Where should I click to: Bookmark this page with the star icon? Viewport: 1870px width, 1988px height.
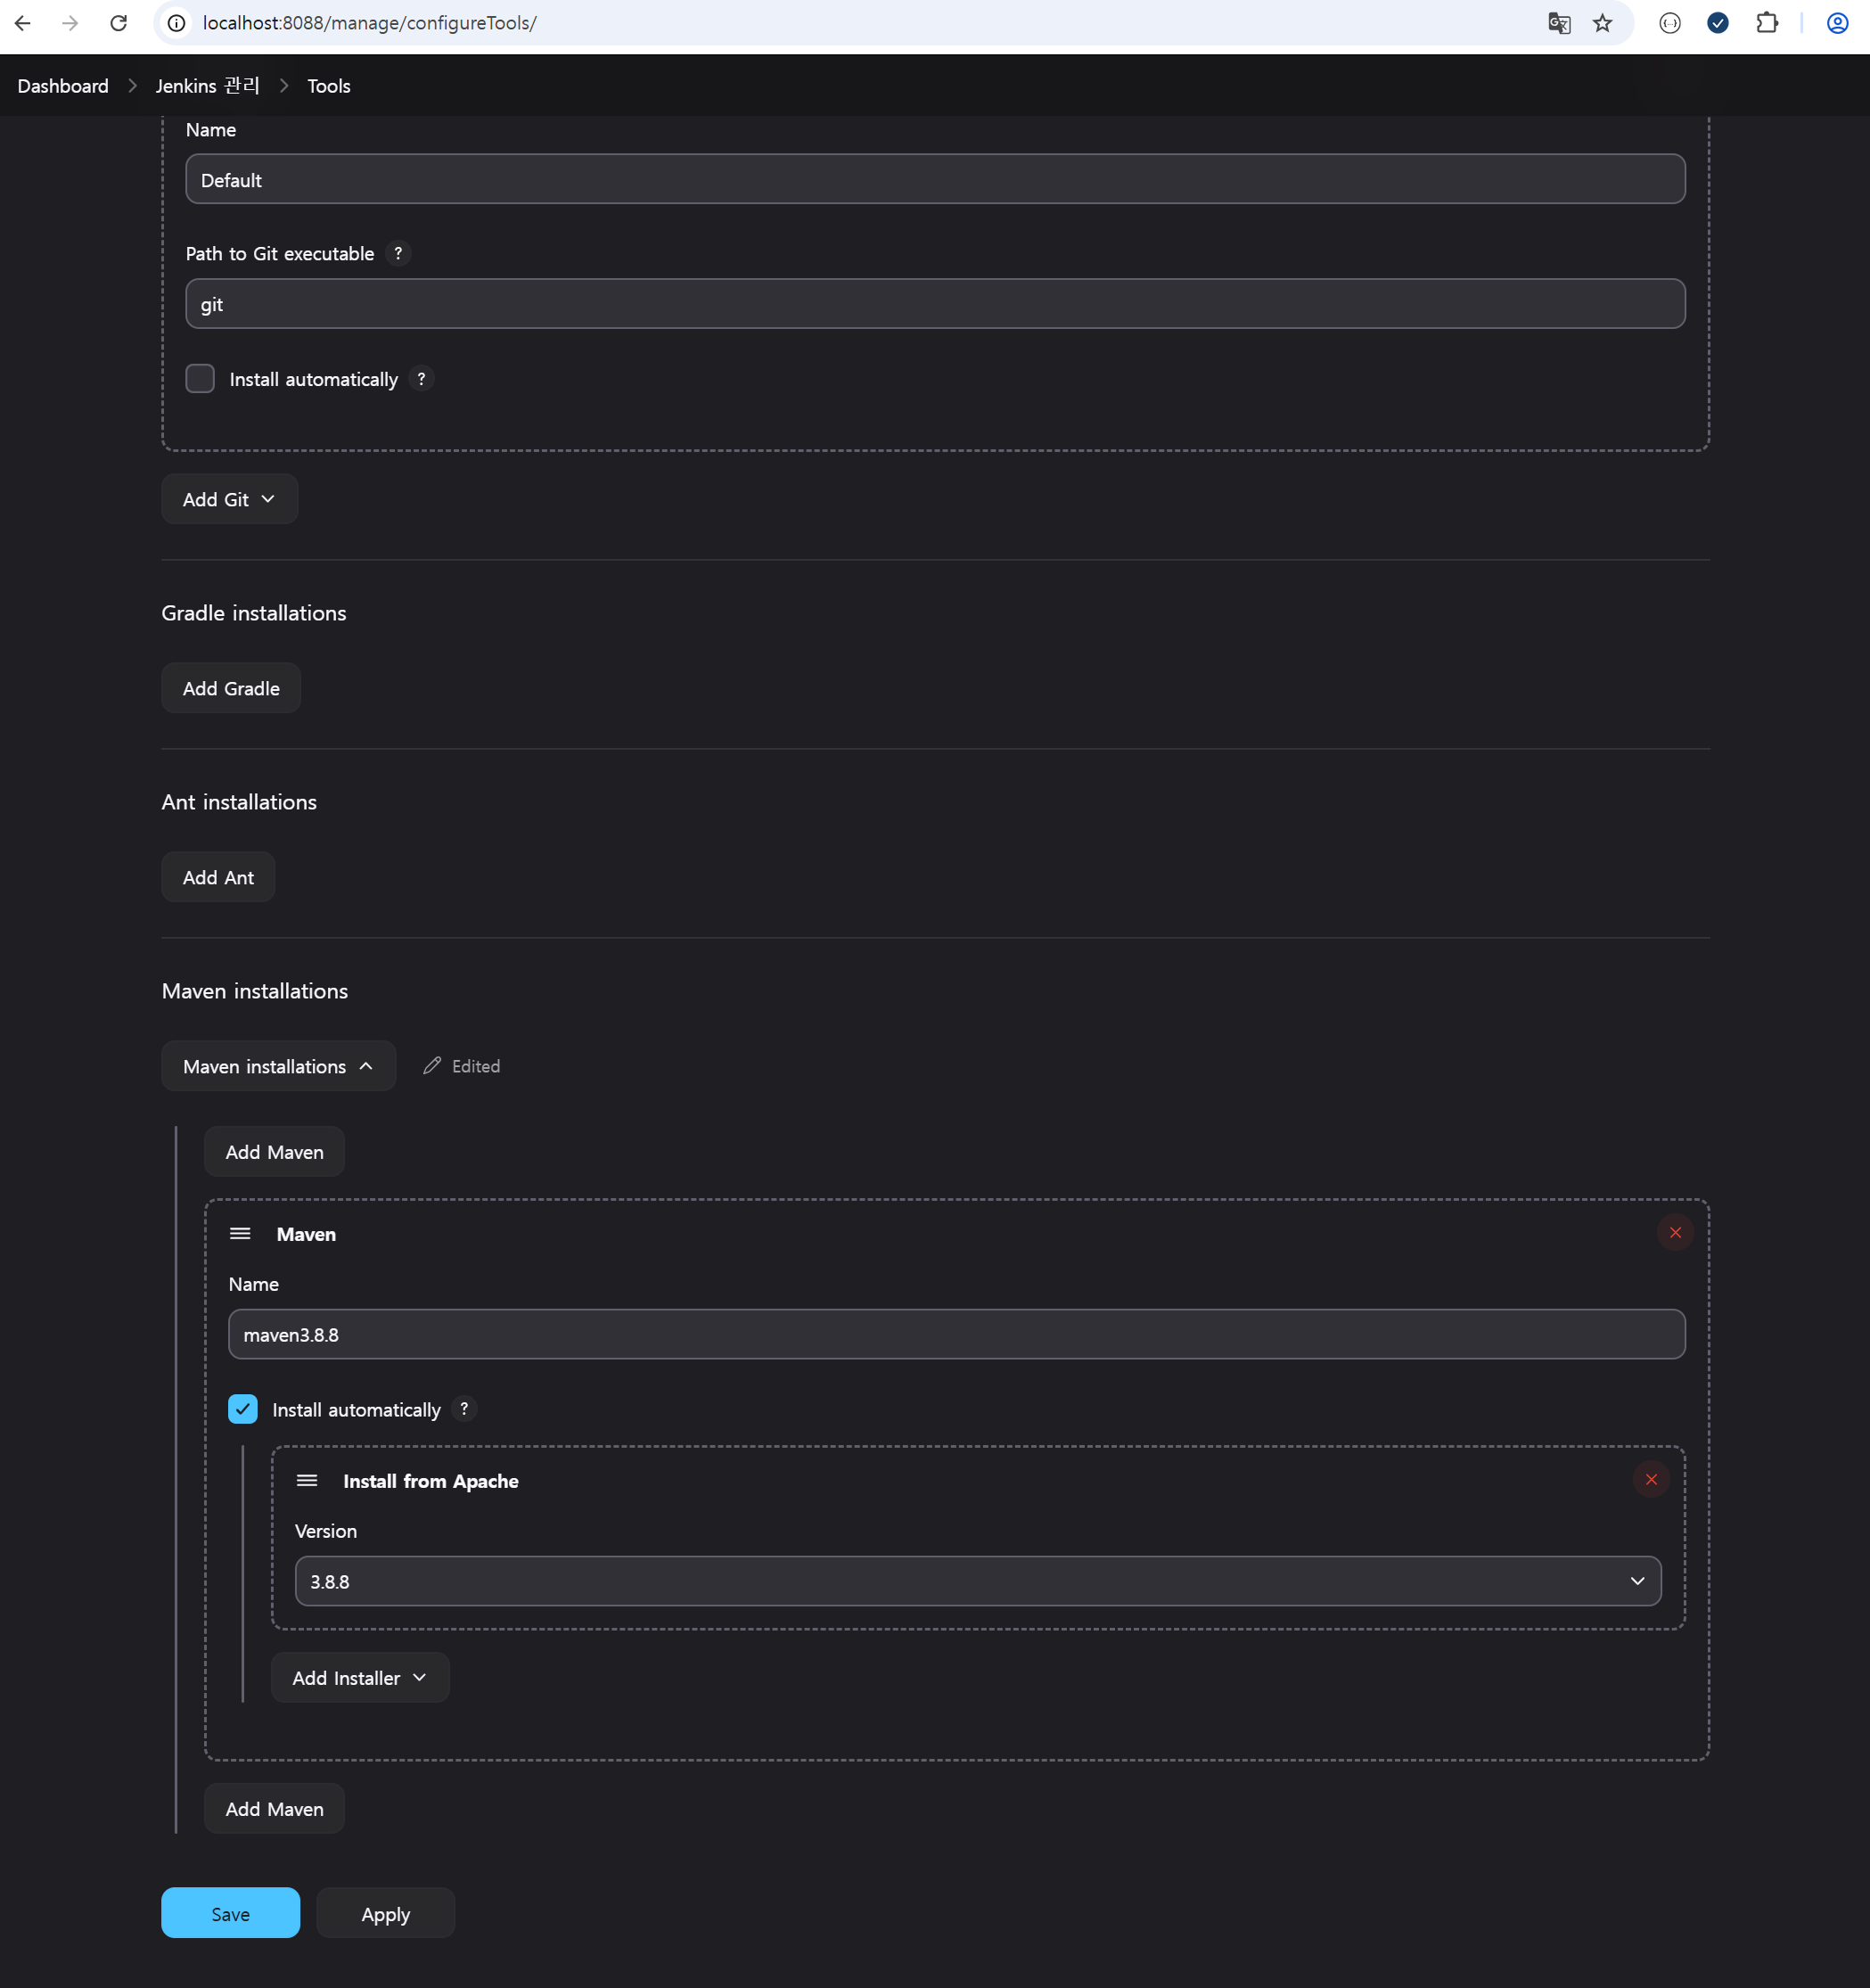[1603, 23]
